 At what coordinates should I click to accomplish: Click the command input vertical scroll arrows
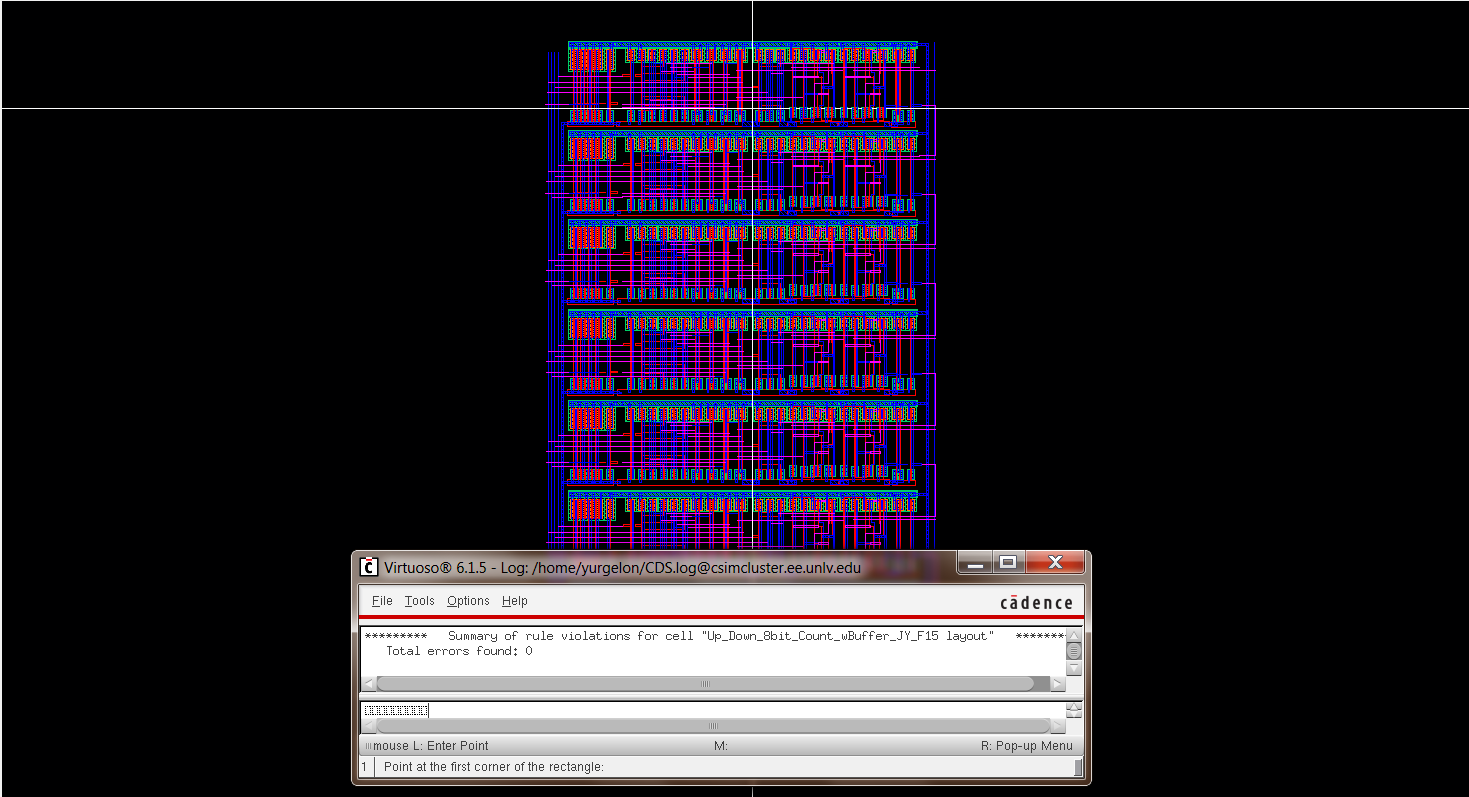coord(1074,710)
